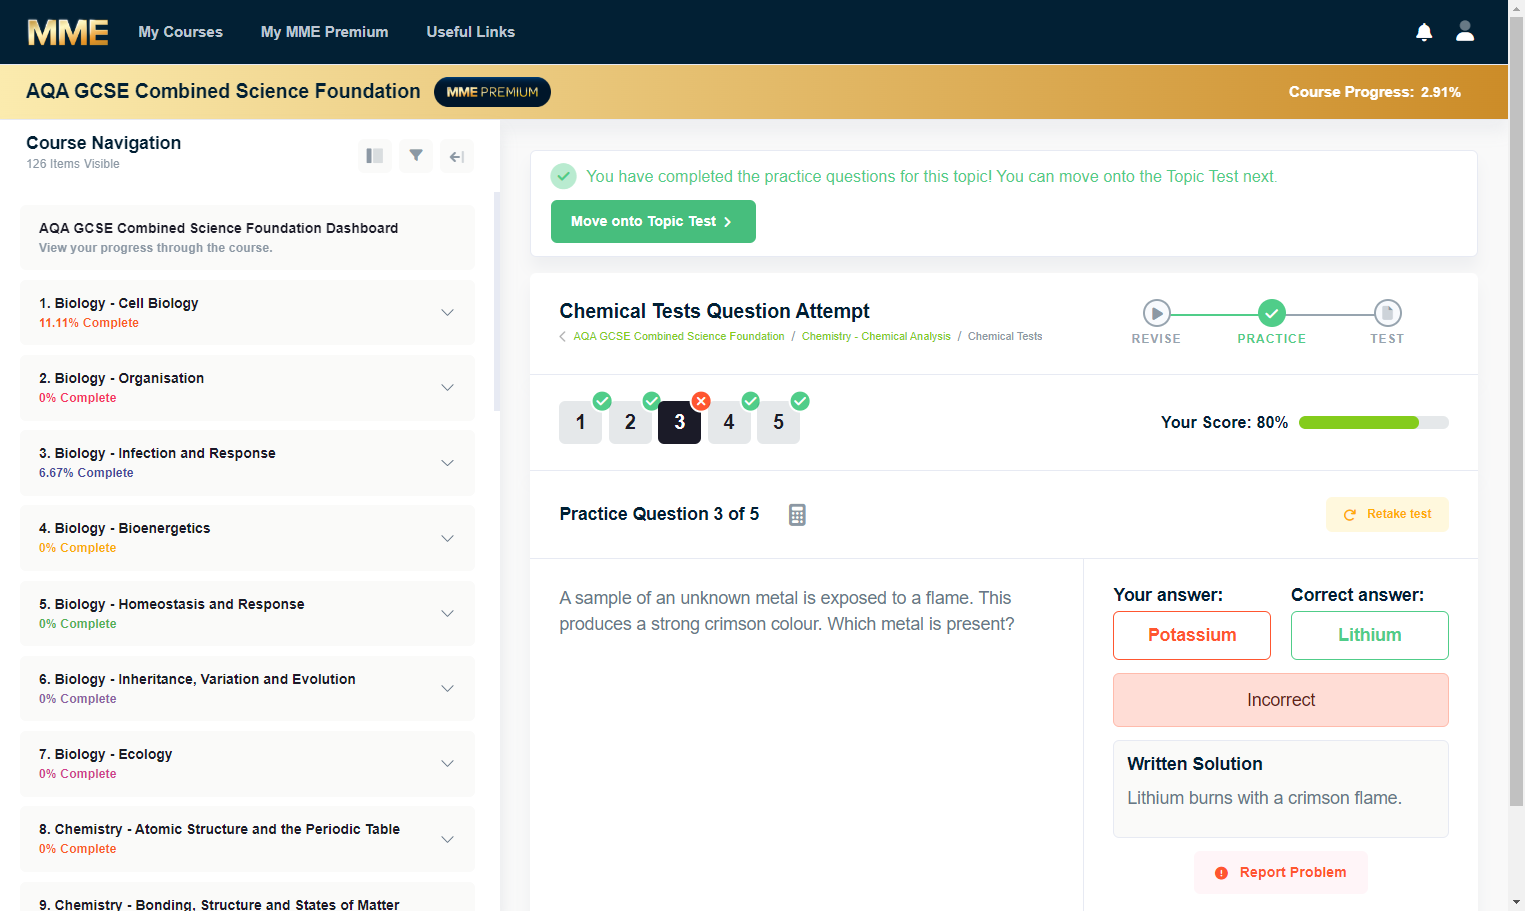Click the '6.67% Complete' label

[86, 473]
